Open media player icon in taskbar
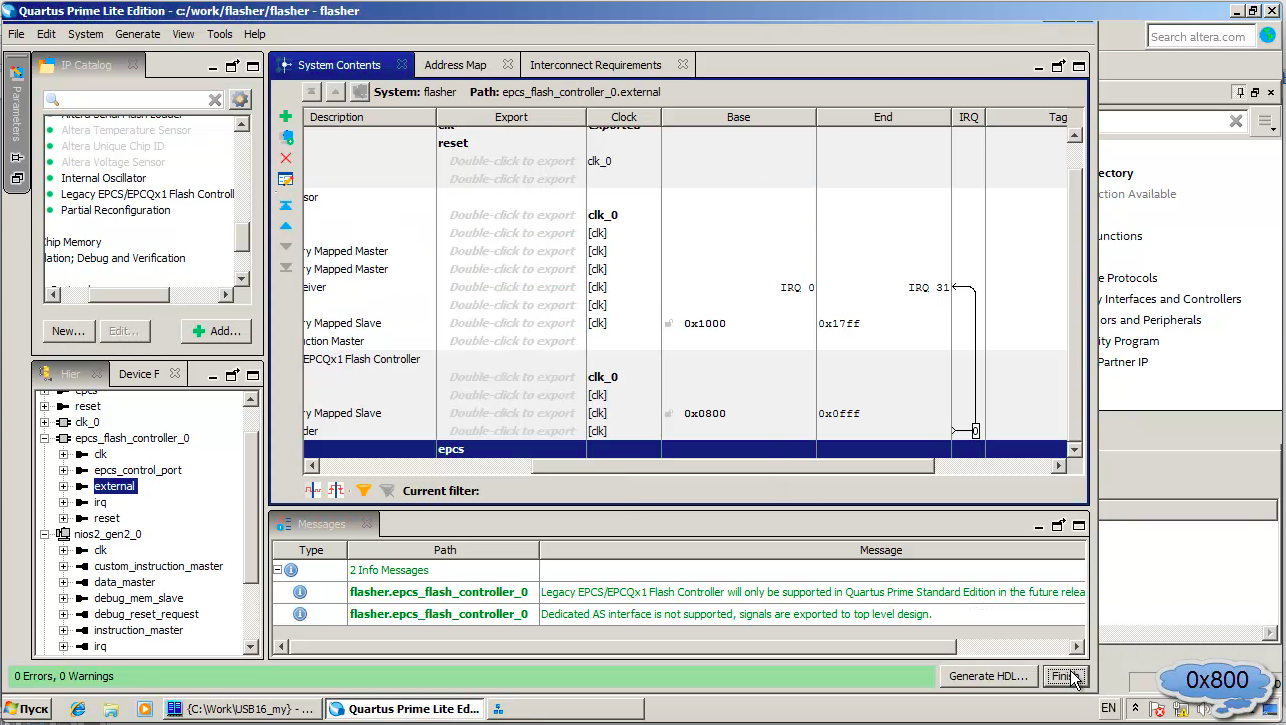The image size is (1286, 725). click(x=144, y=709)
